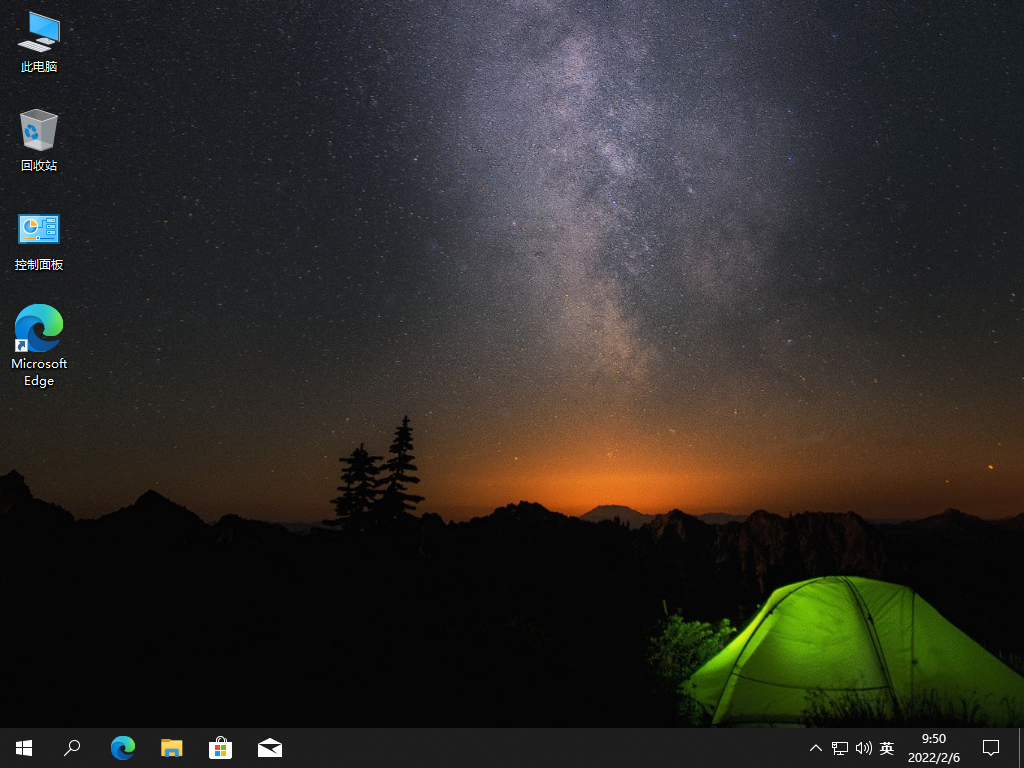Image resolution: width=1024 pixels, height=768 pixels.
Task: Open the Mail app from the taskbar
Action: coord(269,747)
